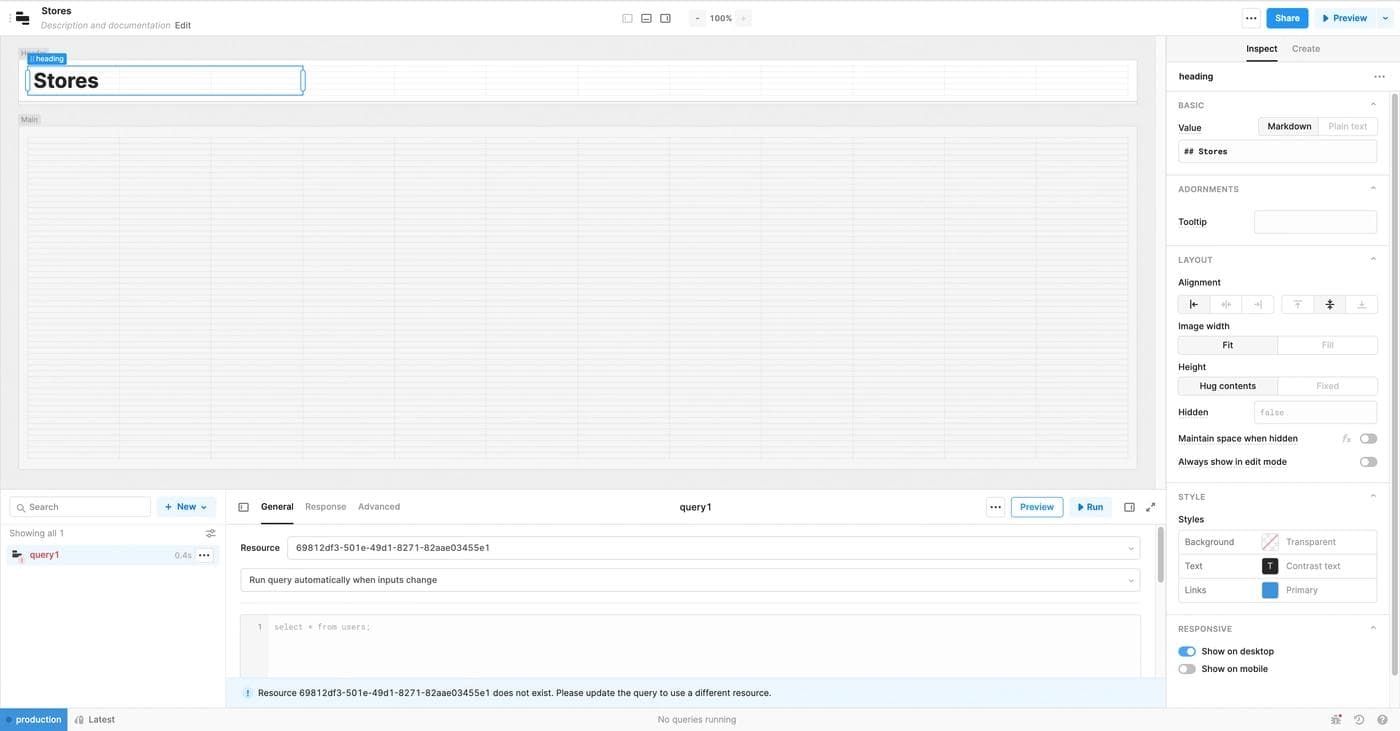Open the run query trigger dropdown
Viewport: 1400px width, 731px height.
point(690,580)
